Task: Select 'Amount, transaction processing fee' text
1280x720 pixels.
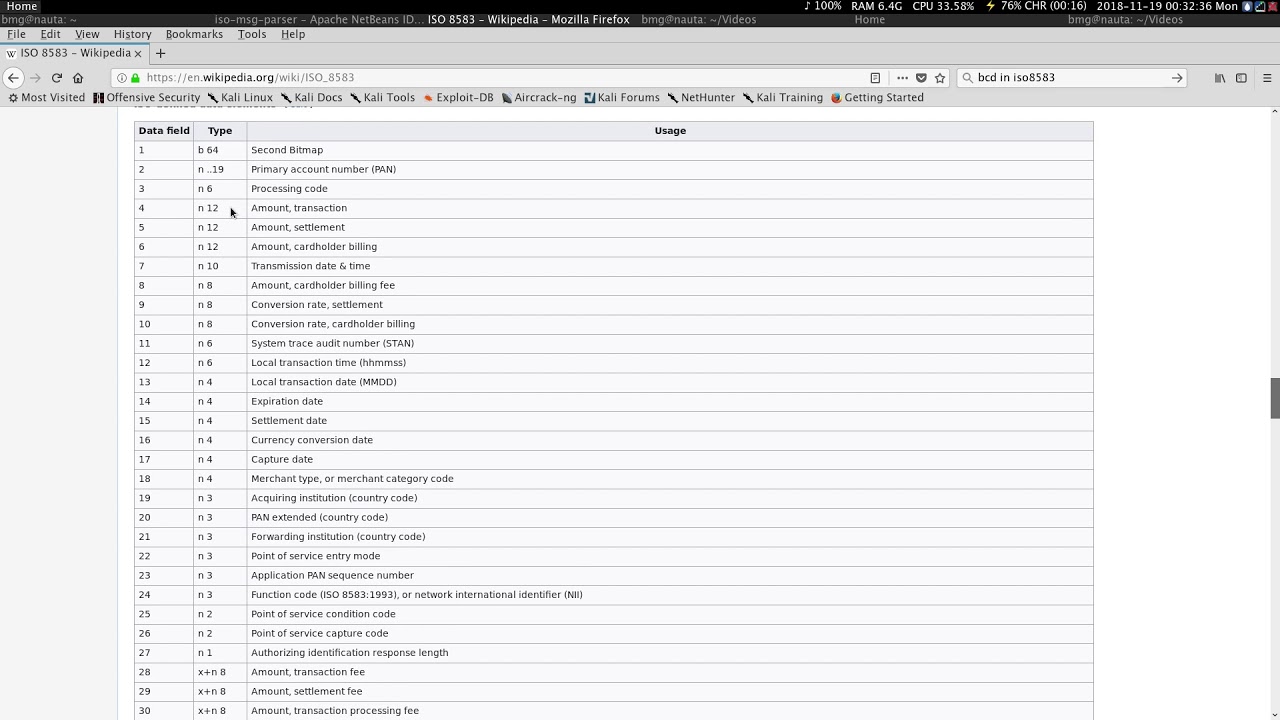Action: (x=335, y=711)
